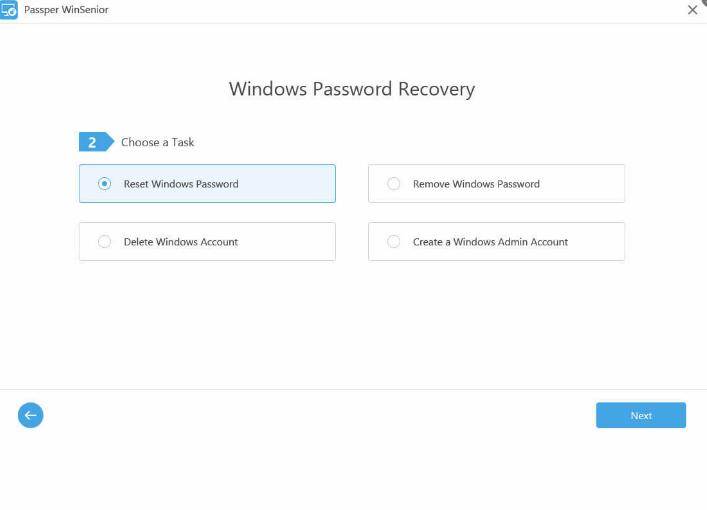The height and width of the screenshot is (510, 707).
Task: Select the Remove Windows Password radio button
Action: [394, 184]
